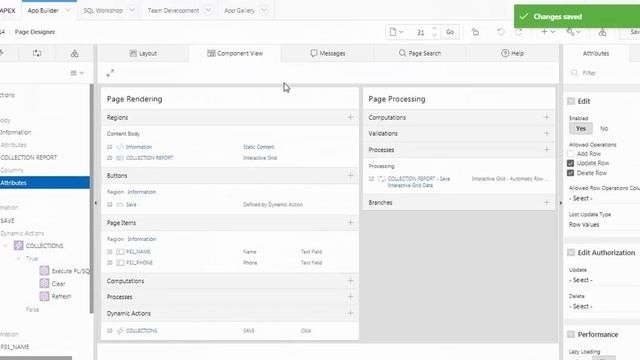This screenshot has height=360, width=640.
Task: Open the shared components icon
Action: (602, 32)
